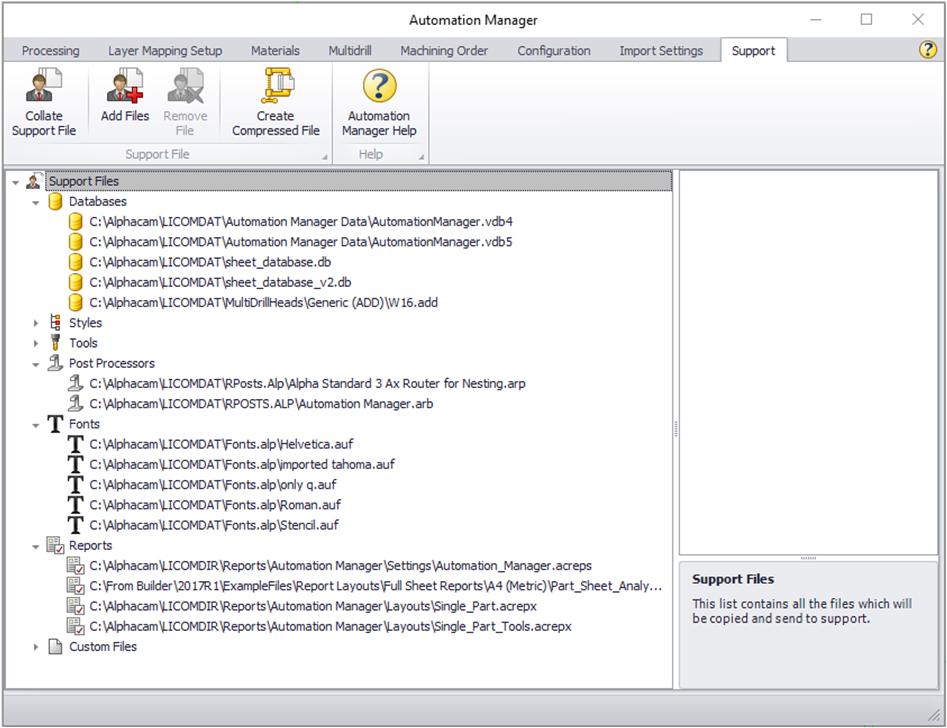
Task: Click database icon beside W16.add
Action: [x=75, y=303]
